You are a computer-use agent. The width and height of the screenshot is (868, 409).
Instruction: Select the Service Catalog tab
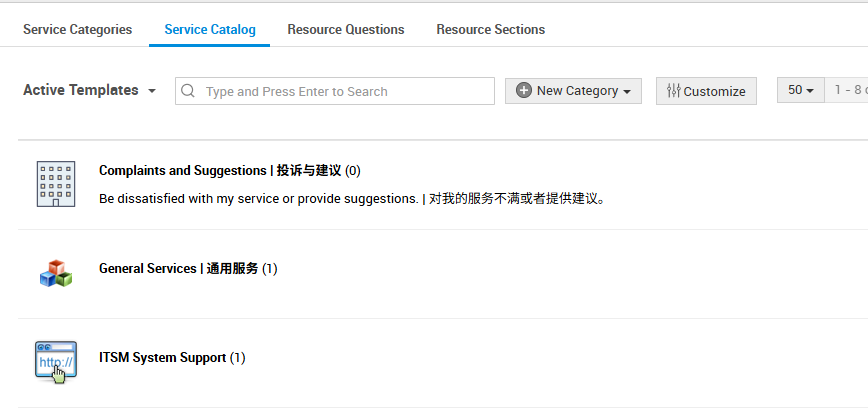pos(210,29)
